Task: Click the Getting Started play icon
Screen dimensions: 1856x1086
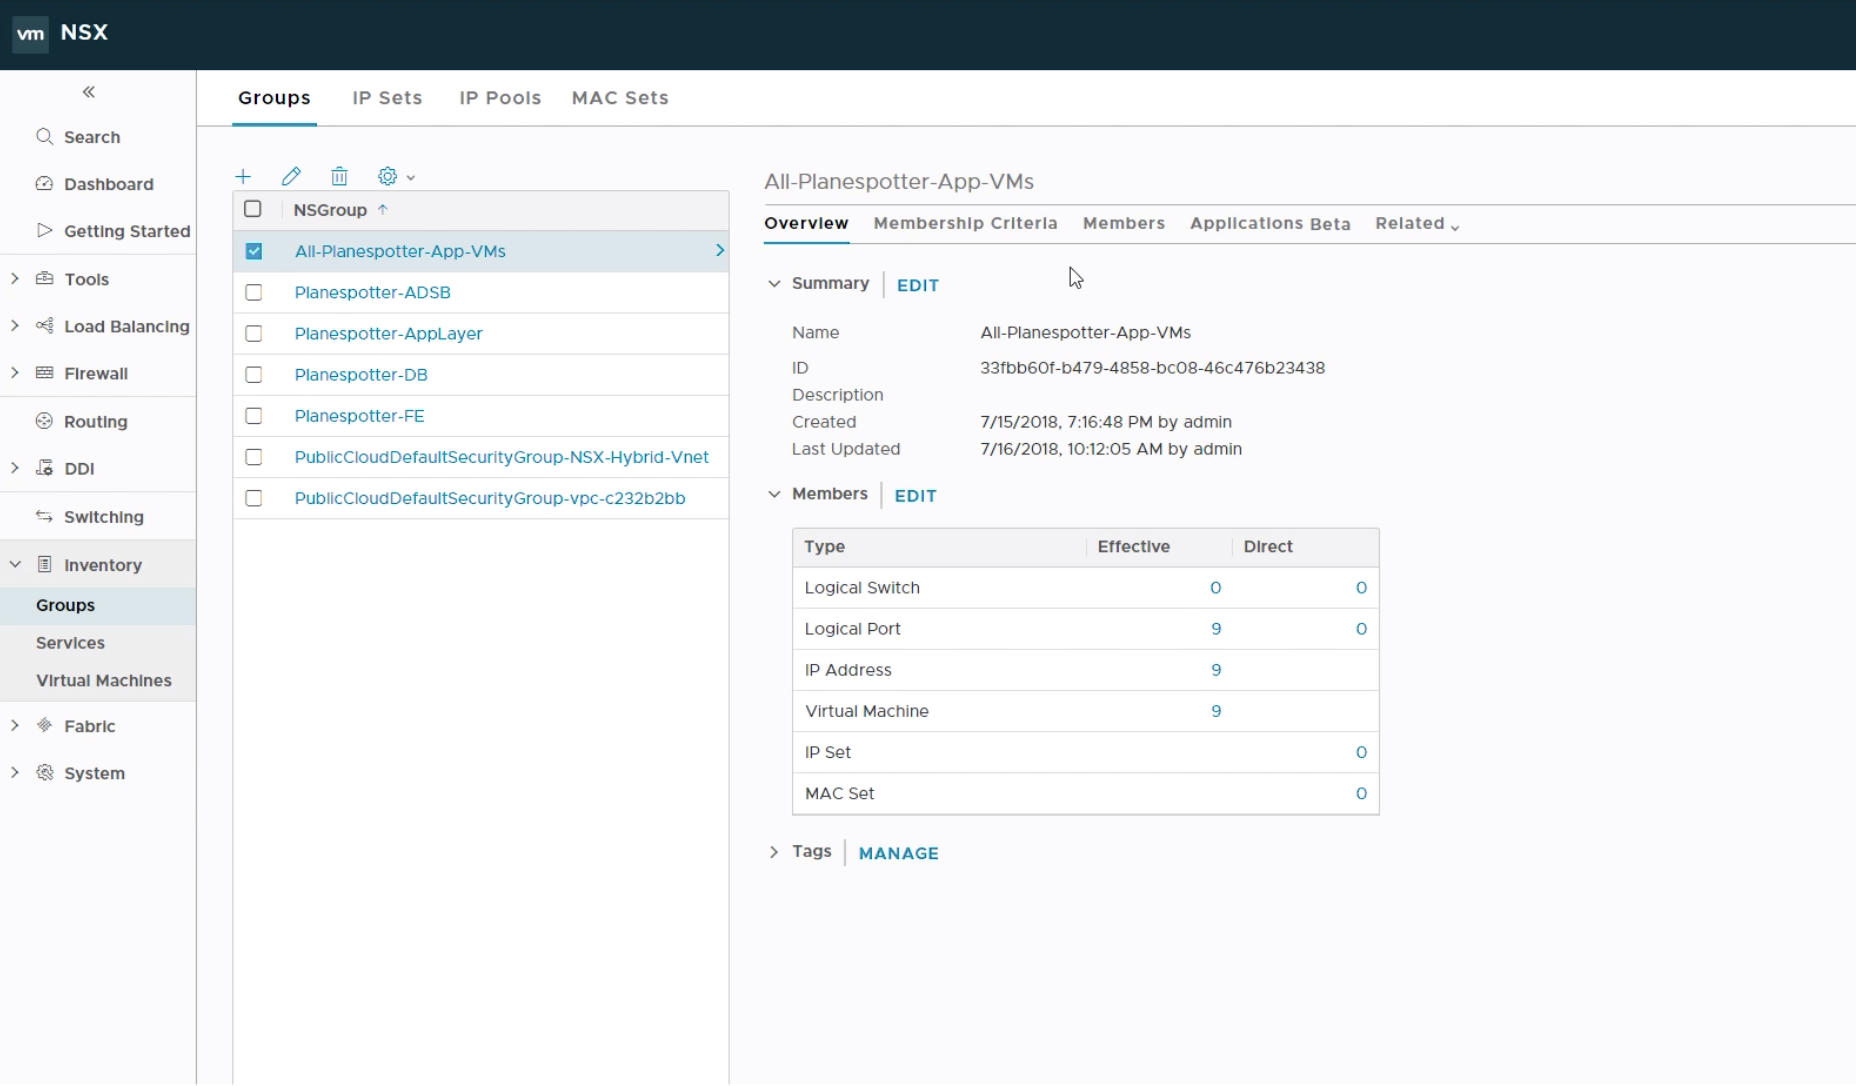Action: (x=44, y=230)
